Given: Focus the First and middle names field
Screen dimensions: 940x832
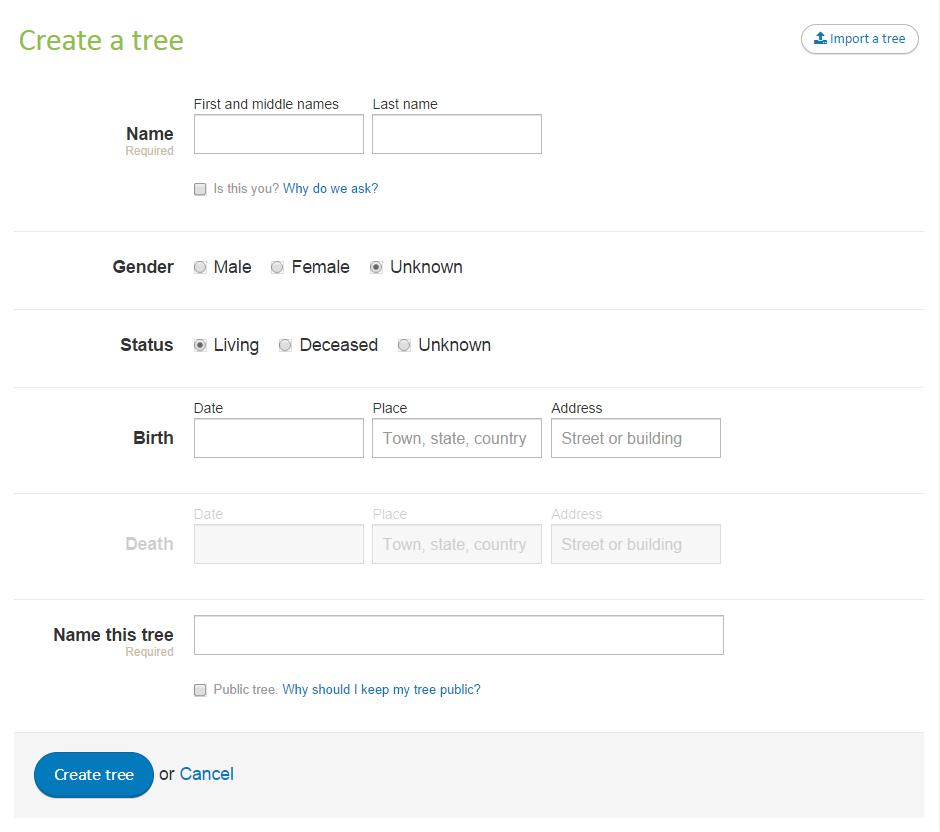Looking at the screenshot, I should [279, 134].
